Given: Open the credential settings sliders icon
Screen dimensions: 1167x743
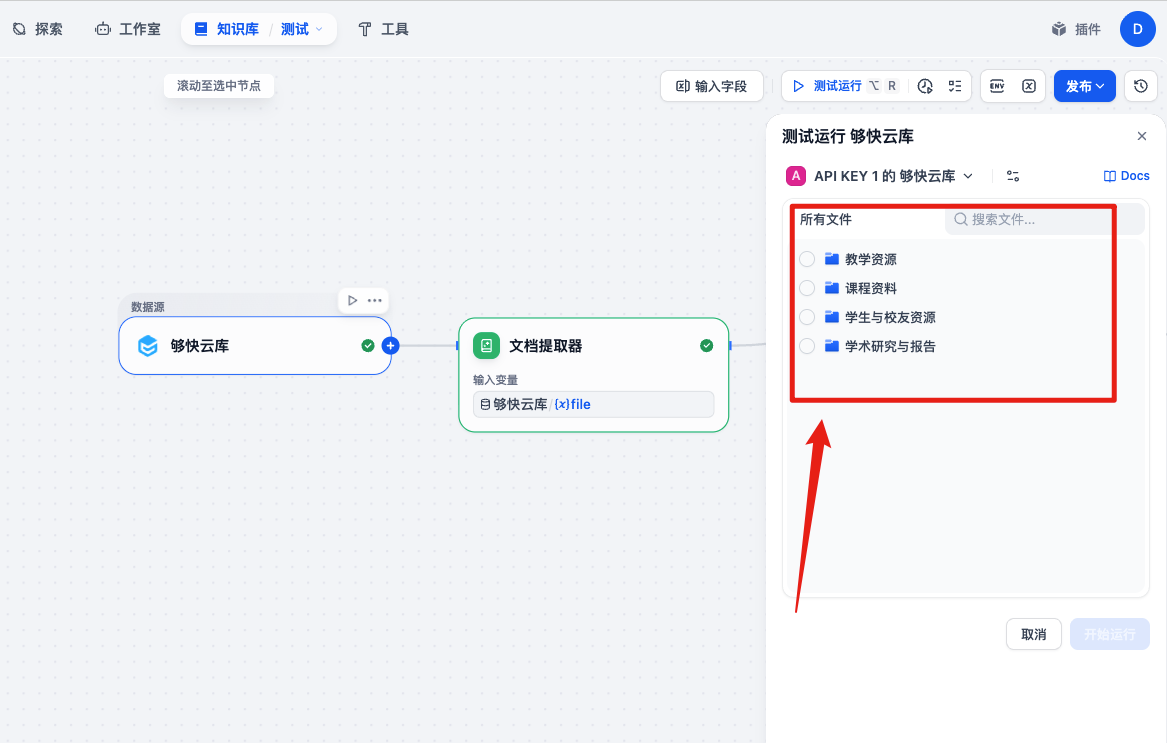Looking at the screenshot, I should click(1013, 176).
